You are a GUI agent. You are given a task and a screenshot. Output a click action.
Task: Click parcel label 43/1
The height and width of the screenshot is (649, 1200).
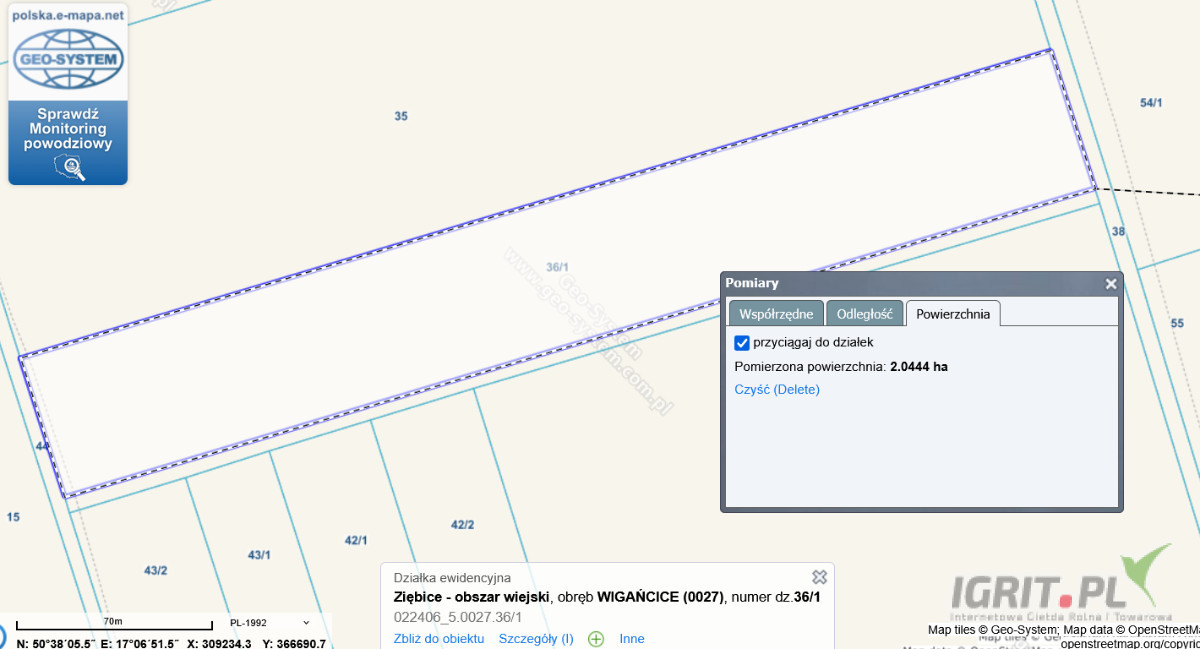point(259,554)
